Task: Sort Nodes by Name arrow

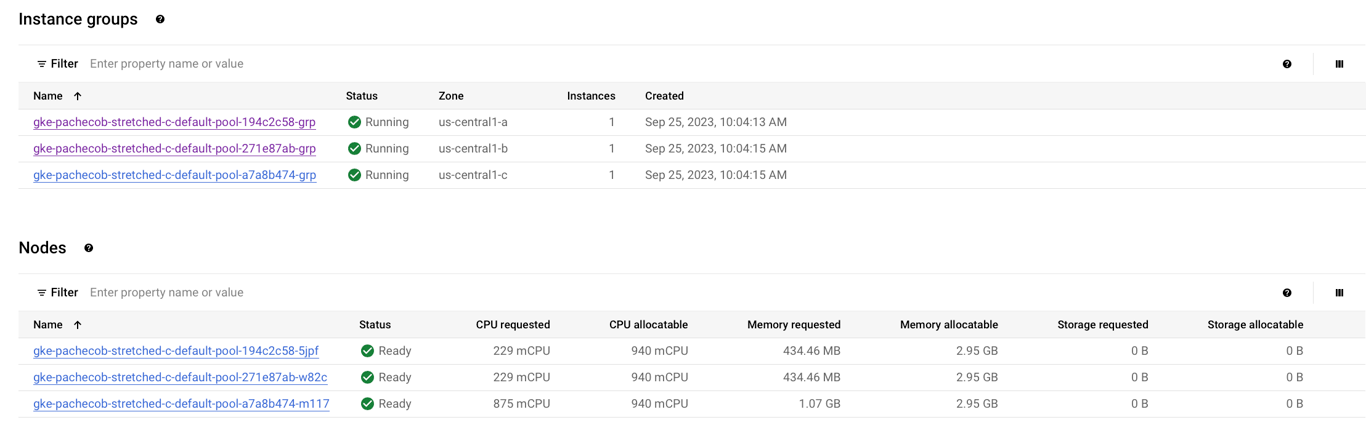Action: [77, 325]
